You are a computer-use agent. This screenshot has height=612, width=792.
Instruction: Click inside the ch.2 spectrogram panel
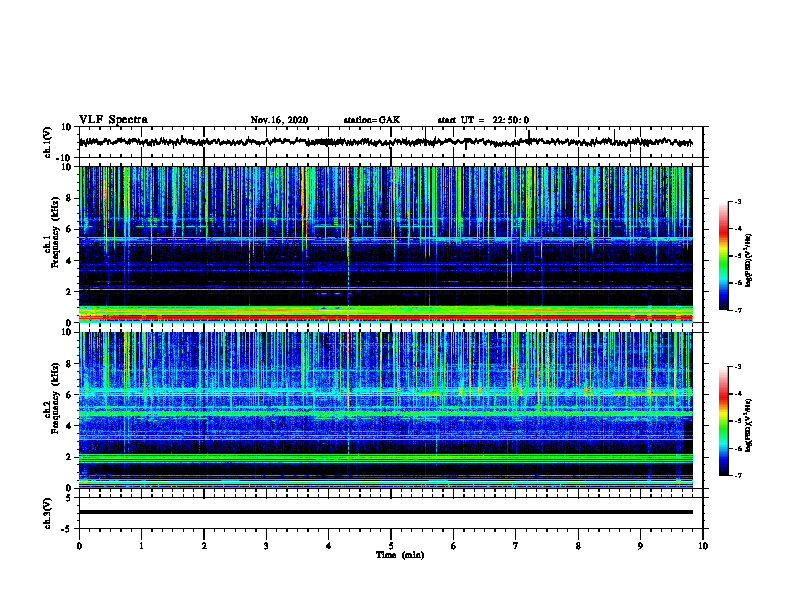pyautogui.click(x=385, y=410)
